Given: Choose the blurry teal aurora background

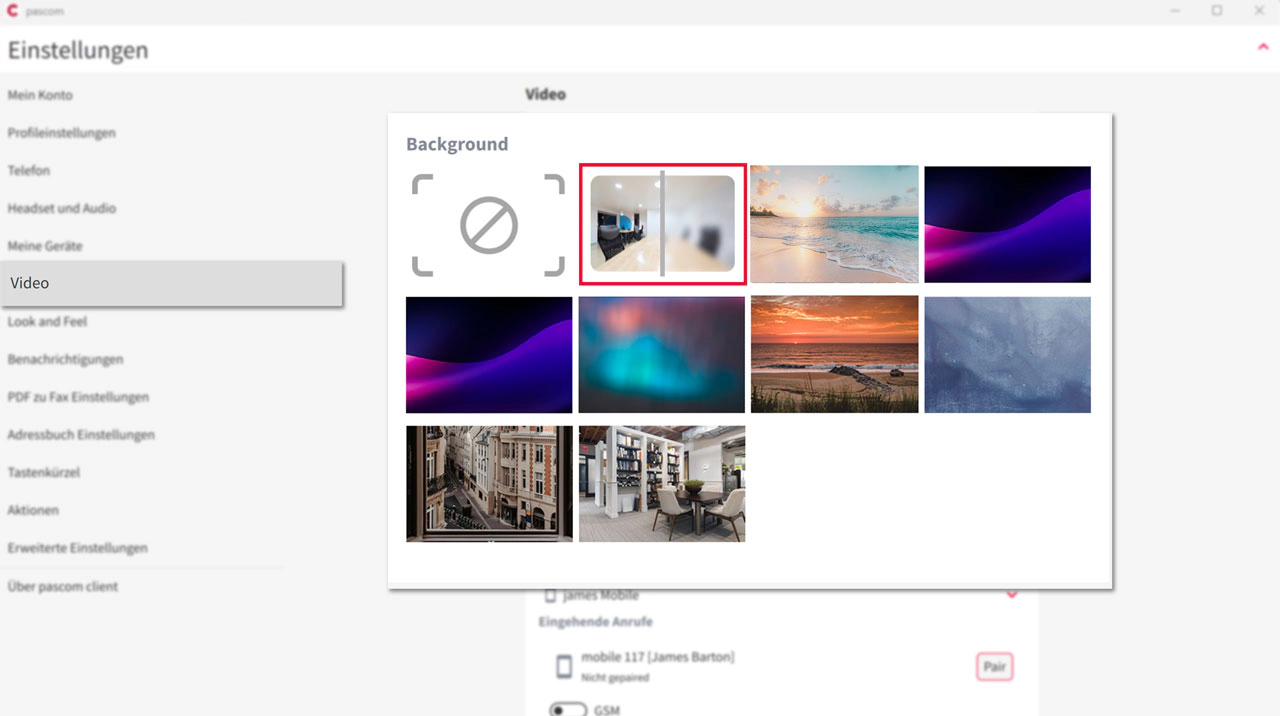Looking at the screenshot, I should 662,354.
